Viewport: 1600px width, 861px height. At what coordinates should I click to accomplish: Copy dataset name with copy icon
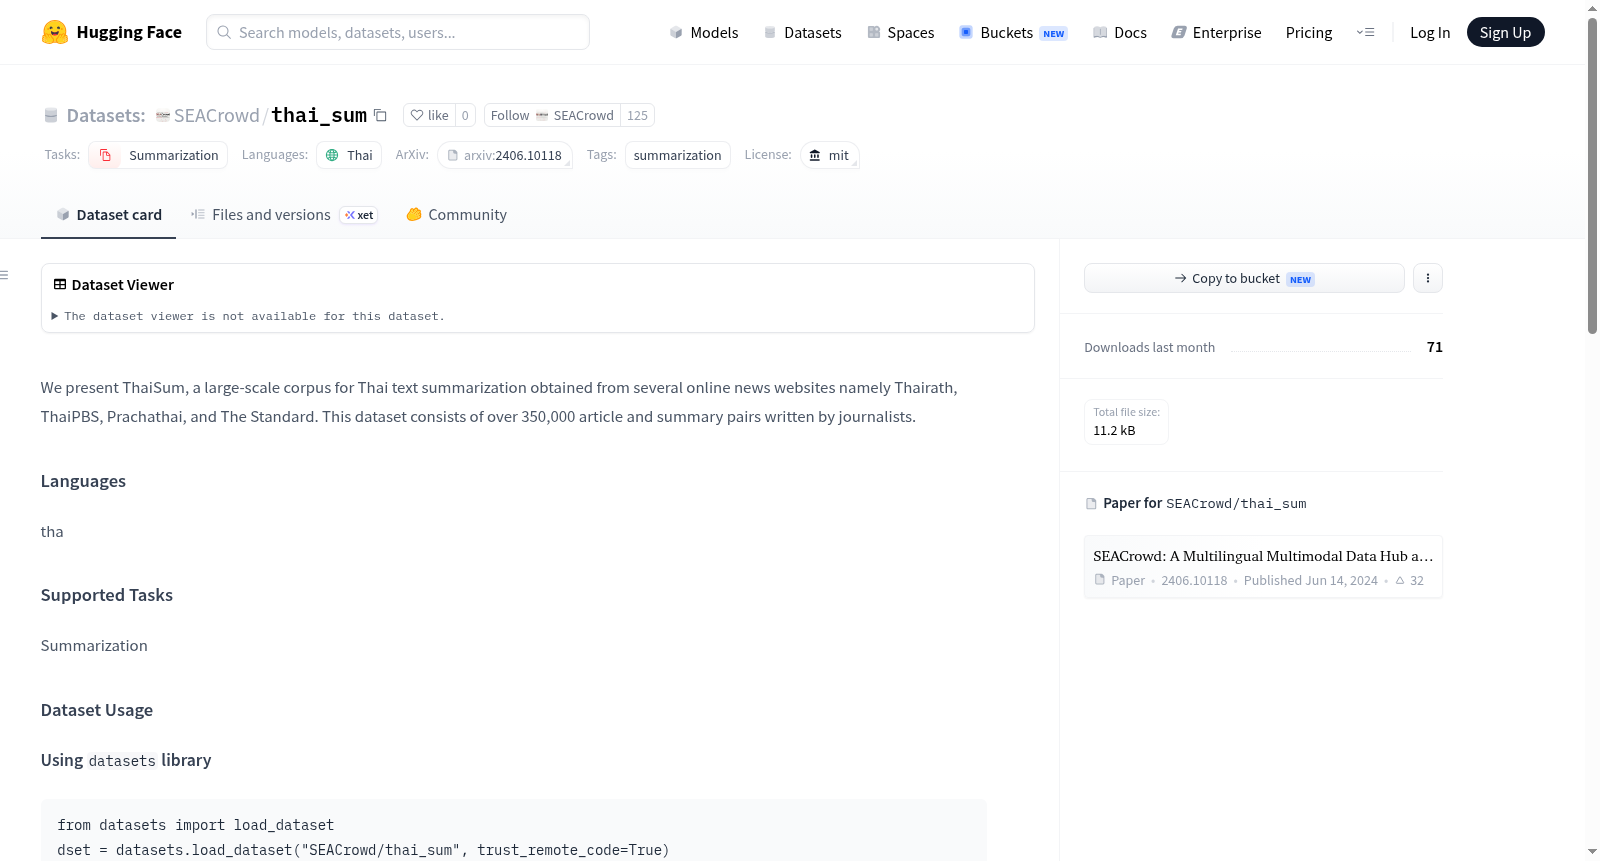380,115
